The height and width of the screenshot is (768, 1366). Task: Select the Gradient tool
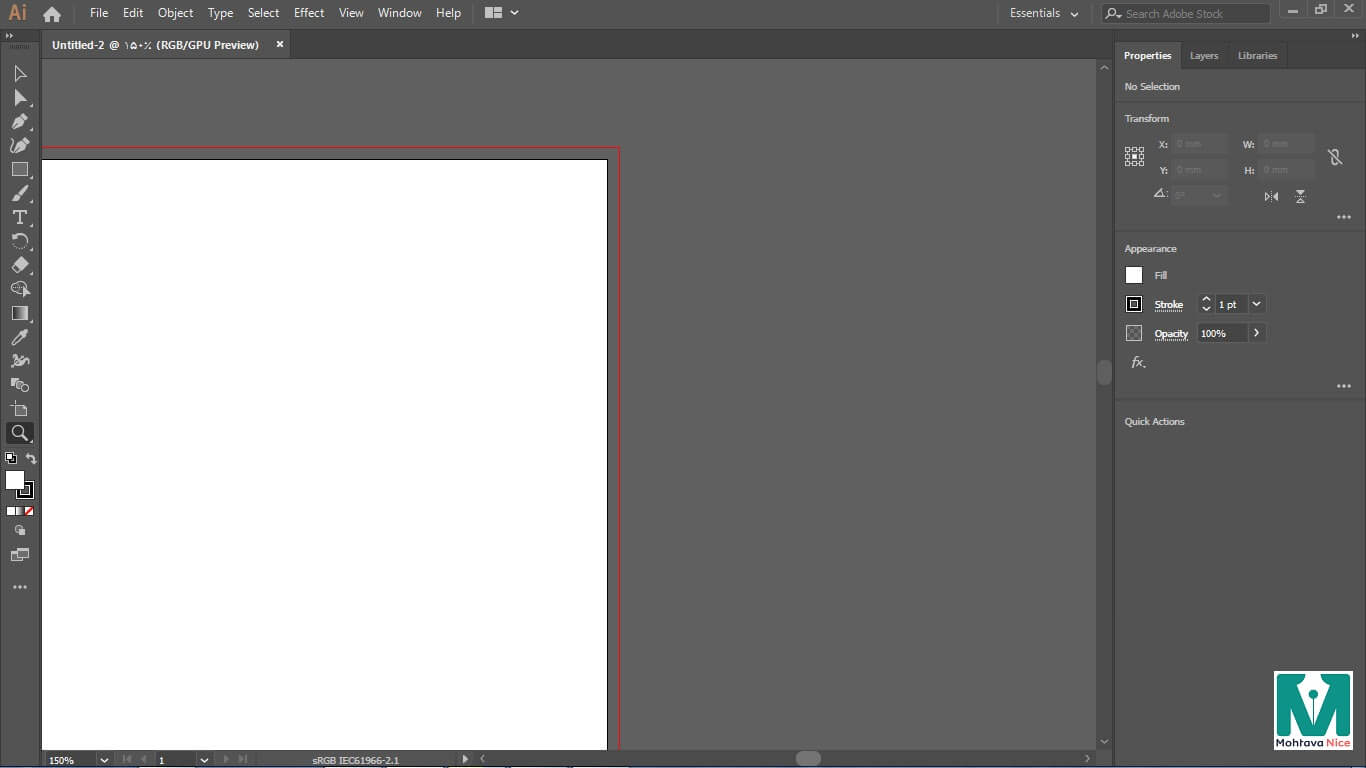19,313
